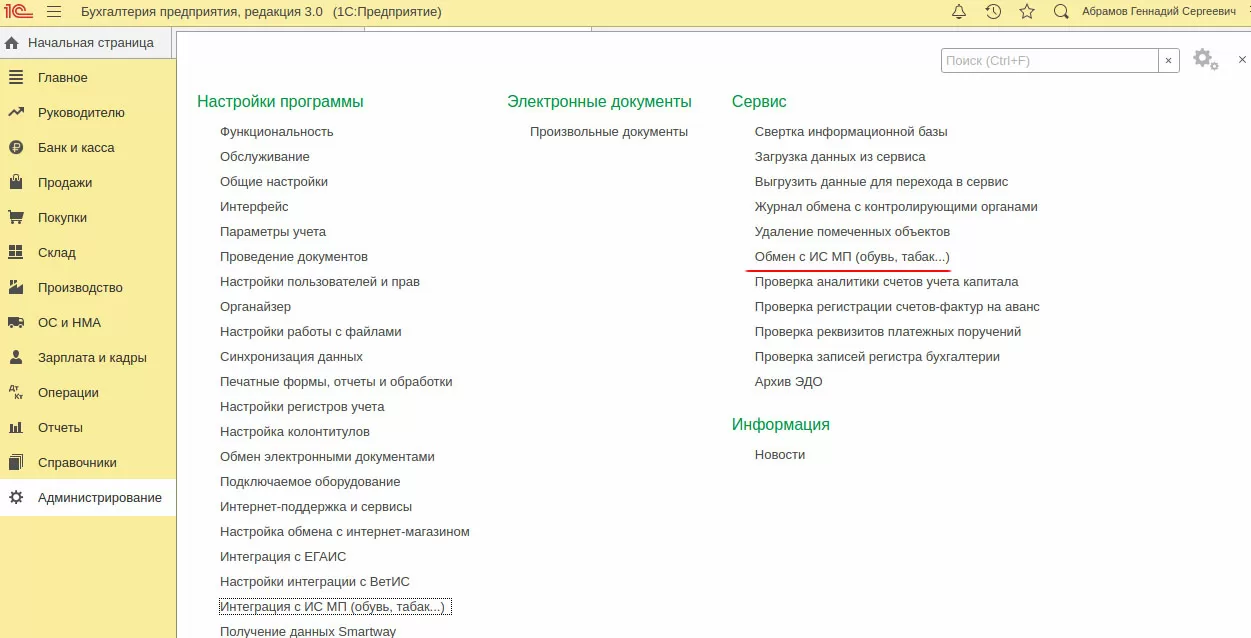Open Загрузка данных из сервиса
Screen dimensions: 1251x638
pos(840,157)
